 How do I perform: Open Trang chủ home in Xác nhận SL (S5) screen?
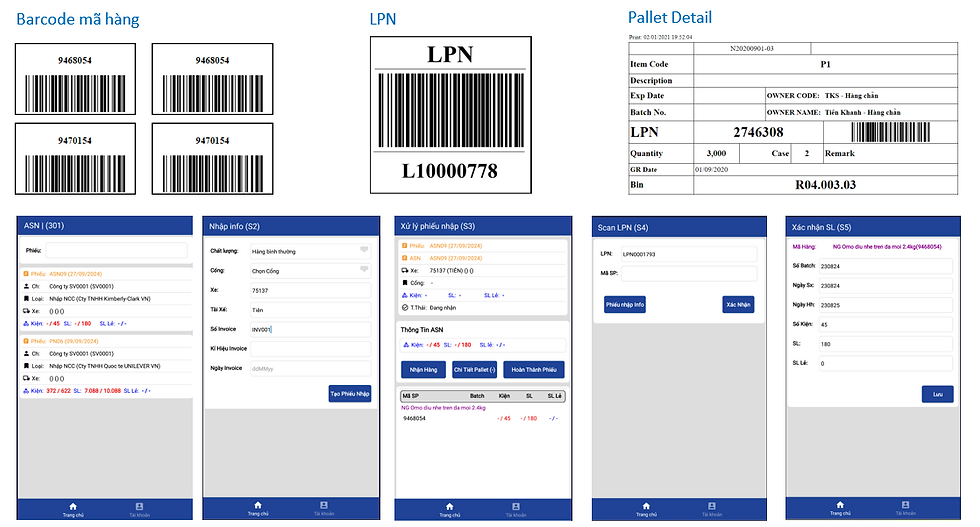(x=840, y=508)
